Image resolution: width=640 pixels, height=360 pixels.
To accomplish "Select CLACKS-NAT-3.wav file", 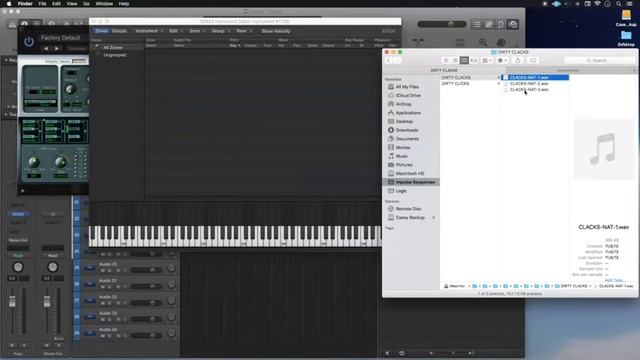I will (529, 89).
